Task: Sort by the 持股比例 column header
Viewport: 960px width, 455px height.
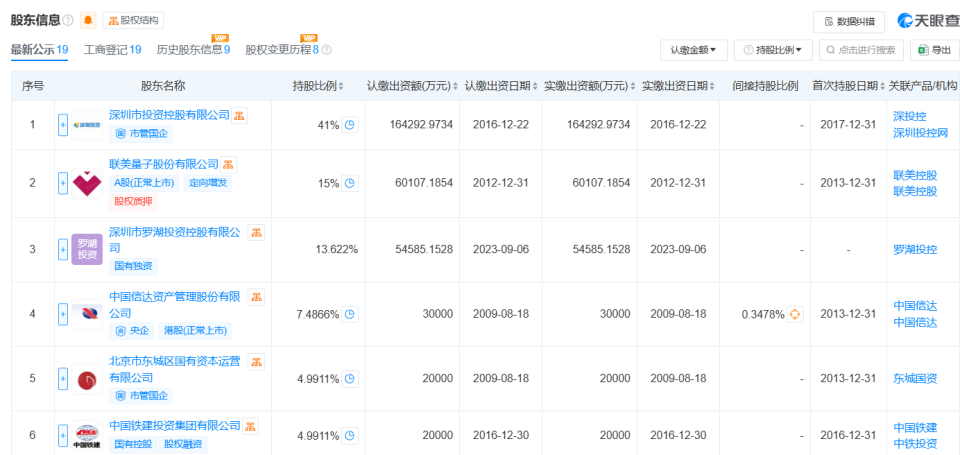Action: 318,86
